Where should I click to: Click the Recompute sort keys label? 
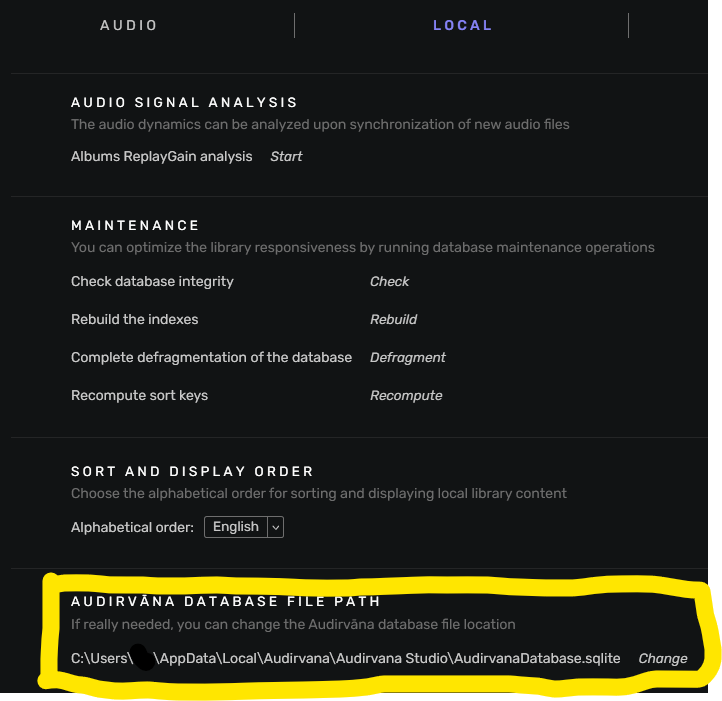[139, 395]
